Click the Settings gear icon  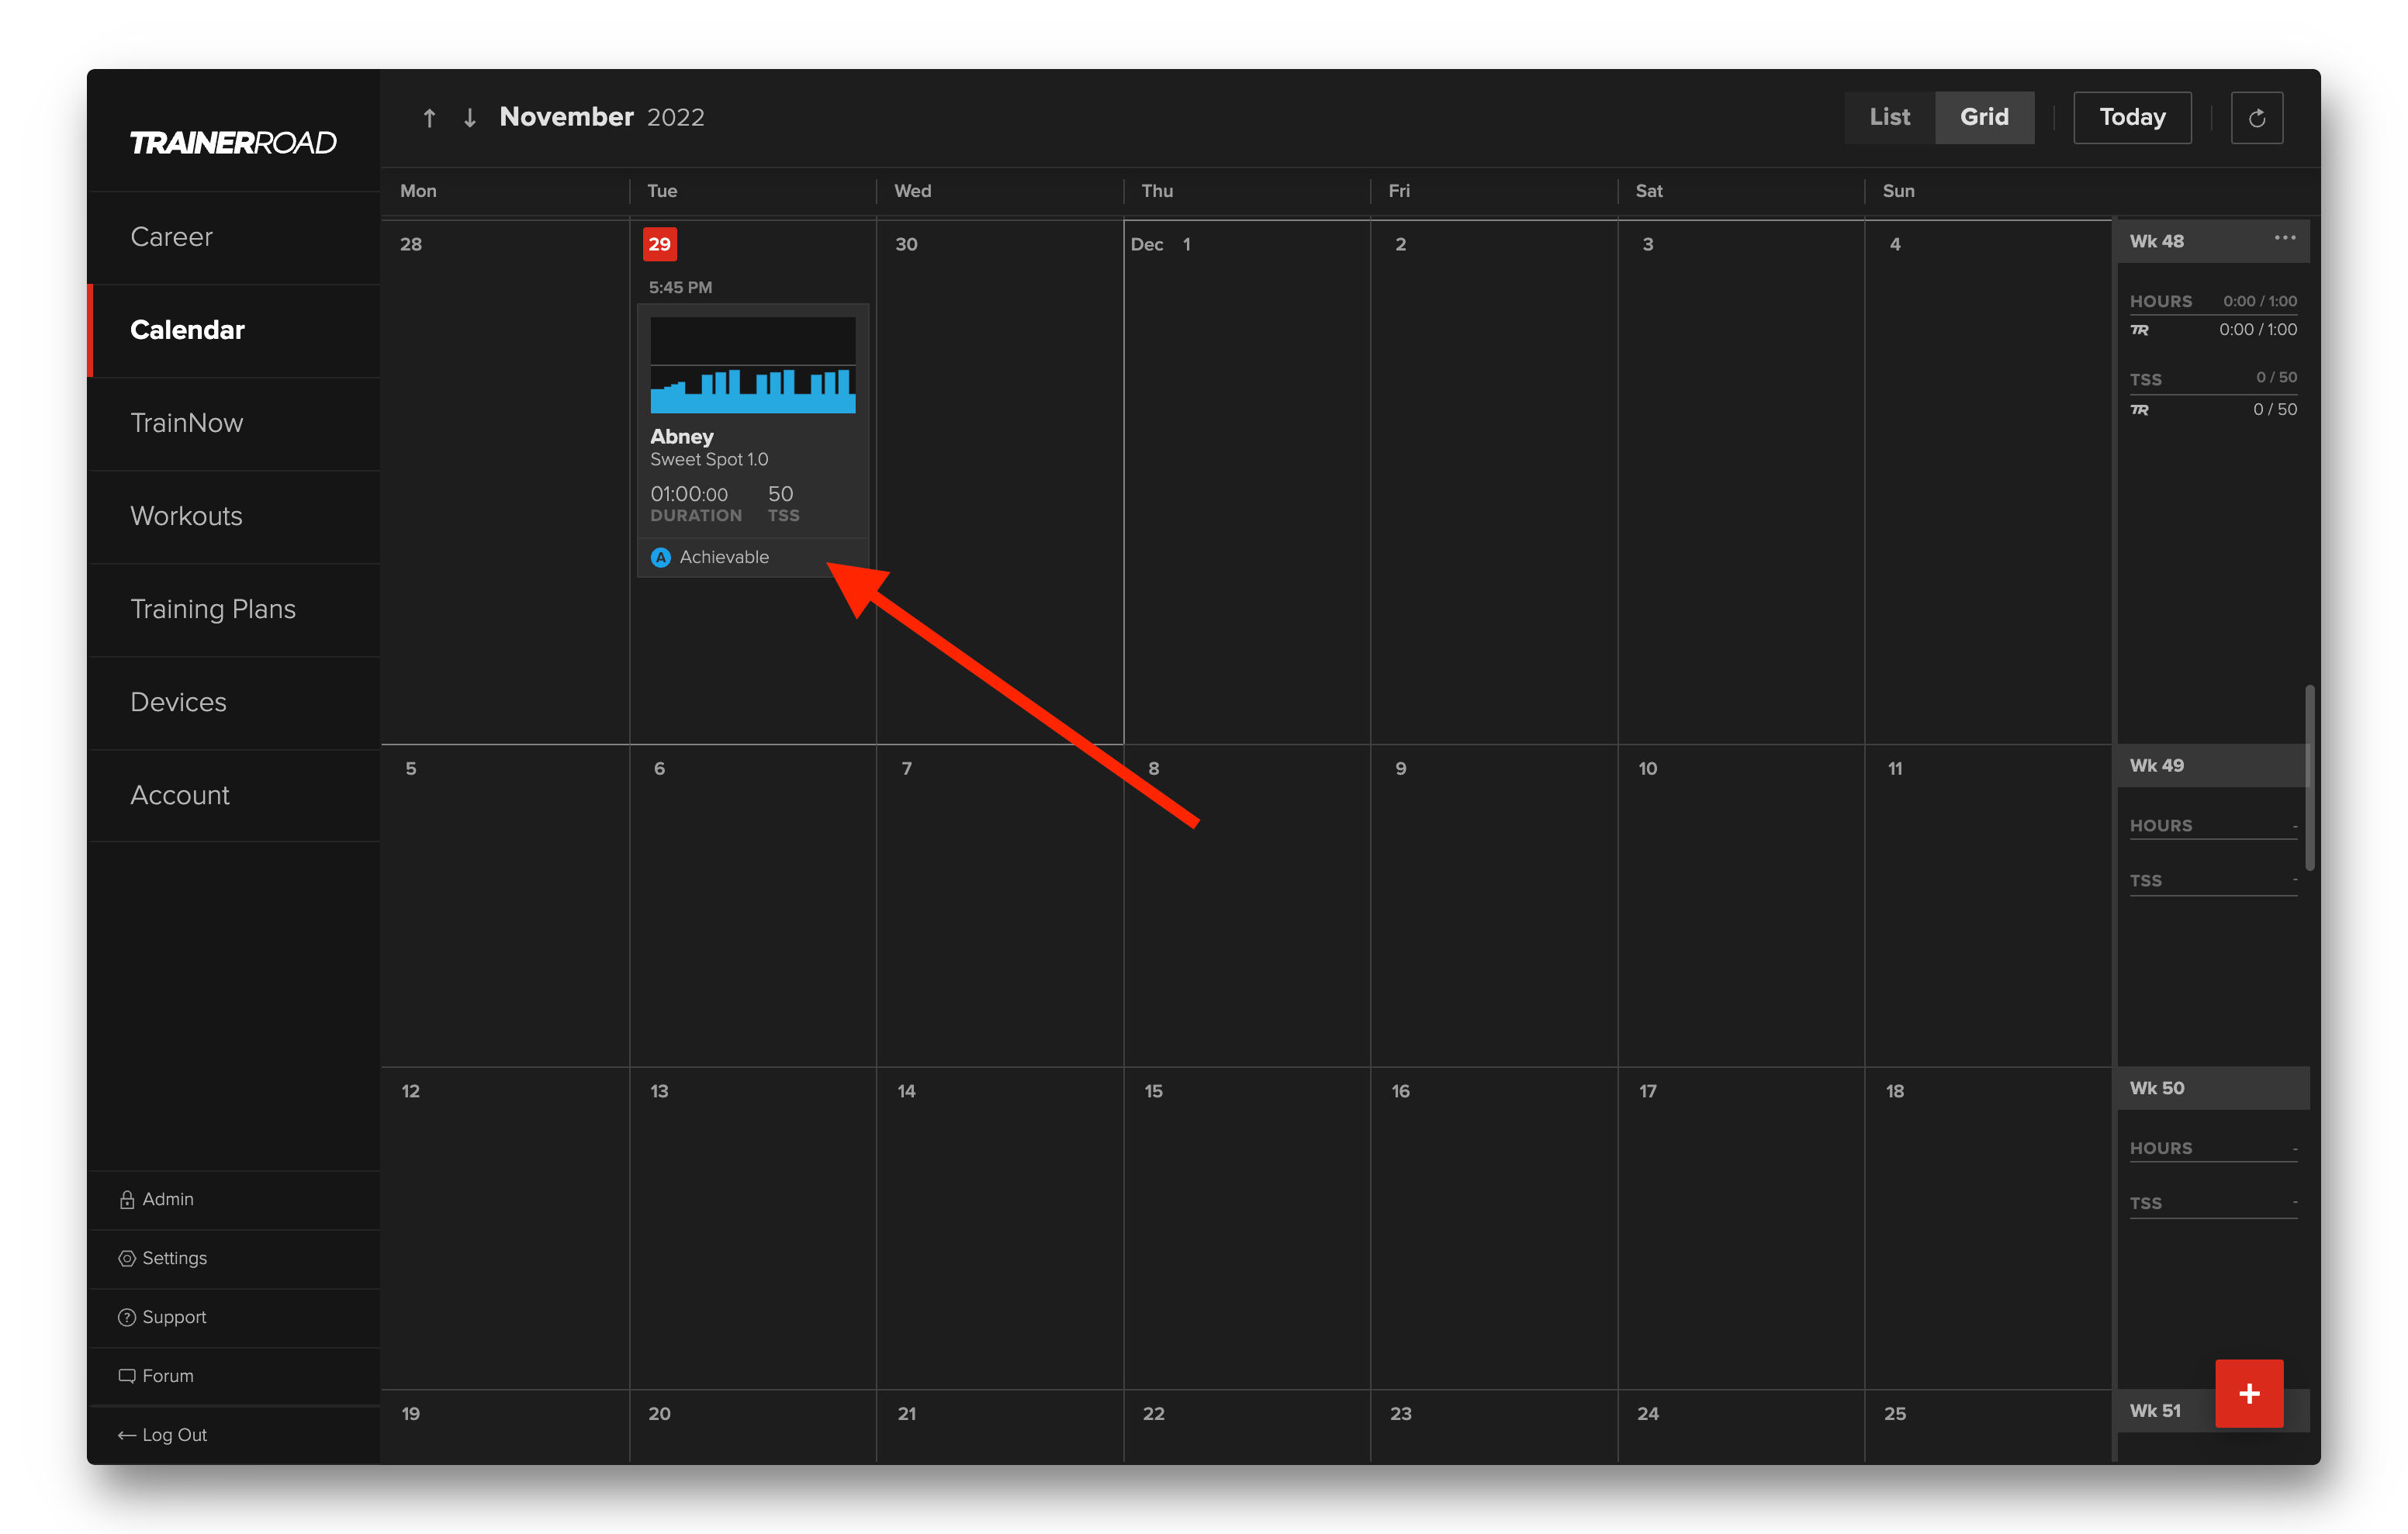tap(127, 1258)
